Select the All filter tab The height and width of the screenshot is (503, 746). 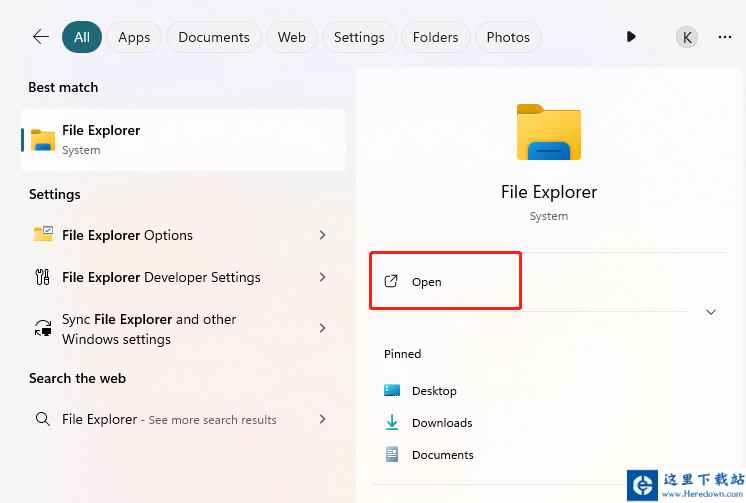point(82,37)
